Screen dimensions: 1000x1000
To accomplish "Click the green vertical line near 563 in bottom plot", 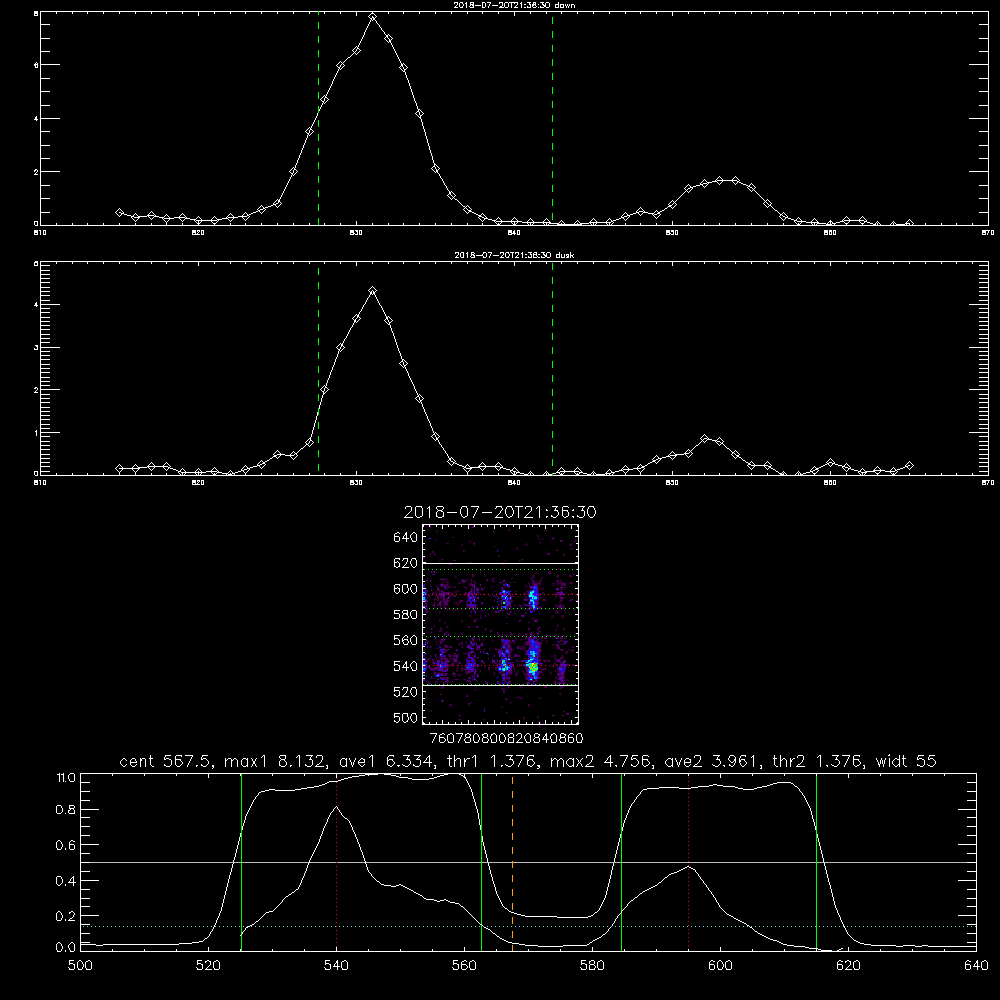I will tap(481, 861).
